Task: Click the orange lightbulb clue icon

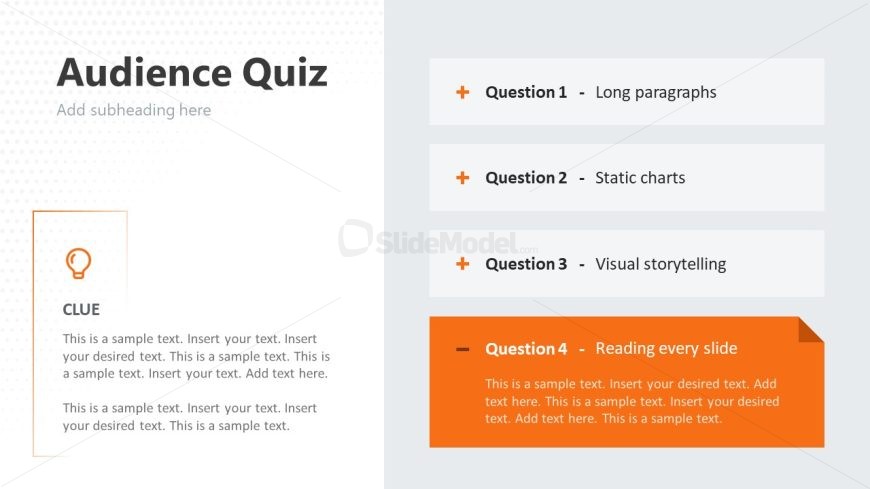Action: pos(78,263)
